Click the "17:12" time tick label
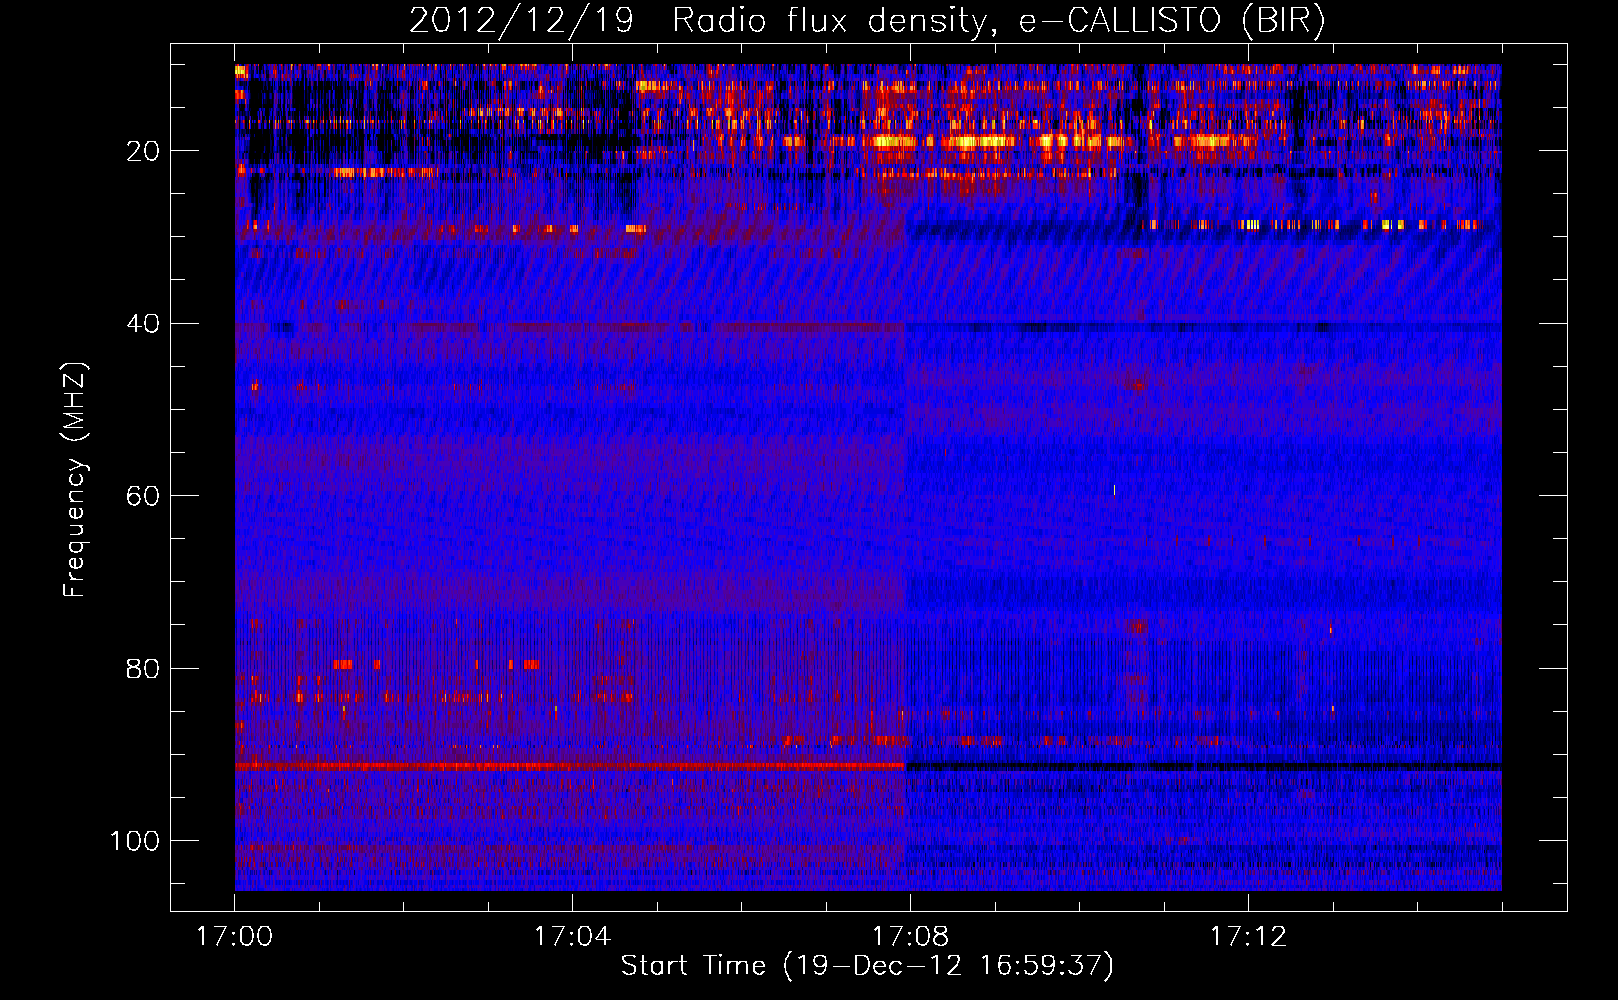 1248,937
